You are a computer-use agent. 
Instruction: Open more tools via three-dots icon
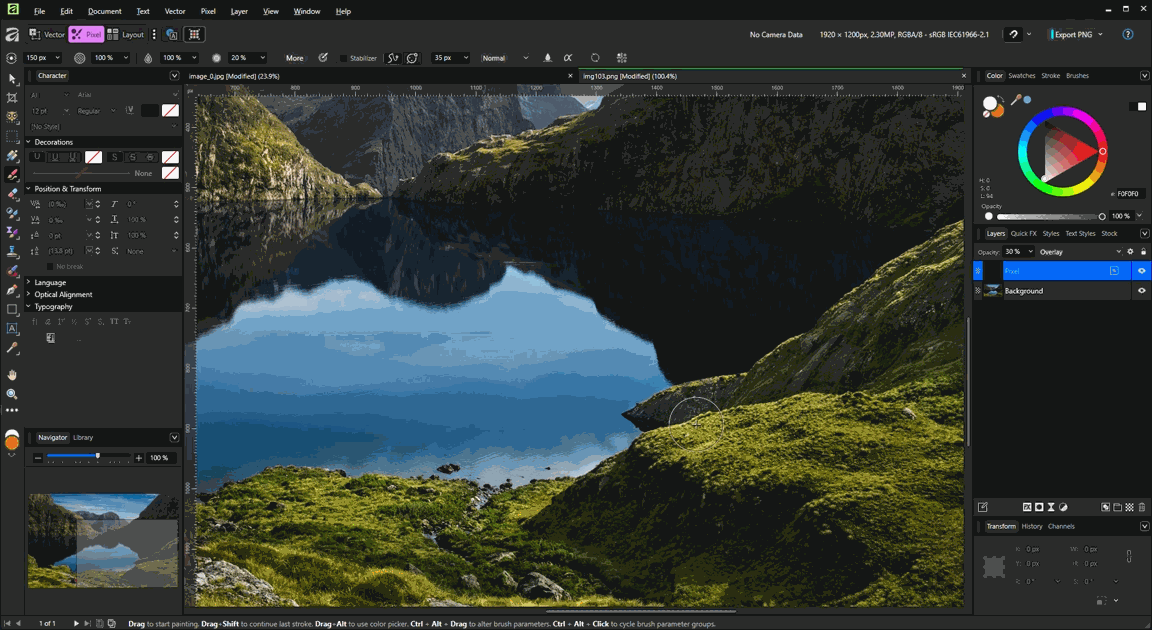pyautogui.click(x=12, y=410)
